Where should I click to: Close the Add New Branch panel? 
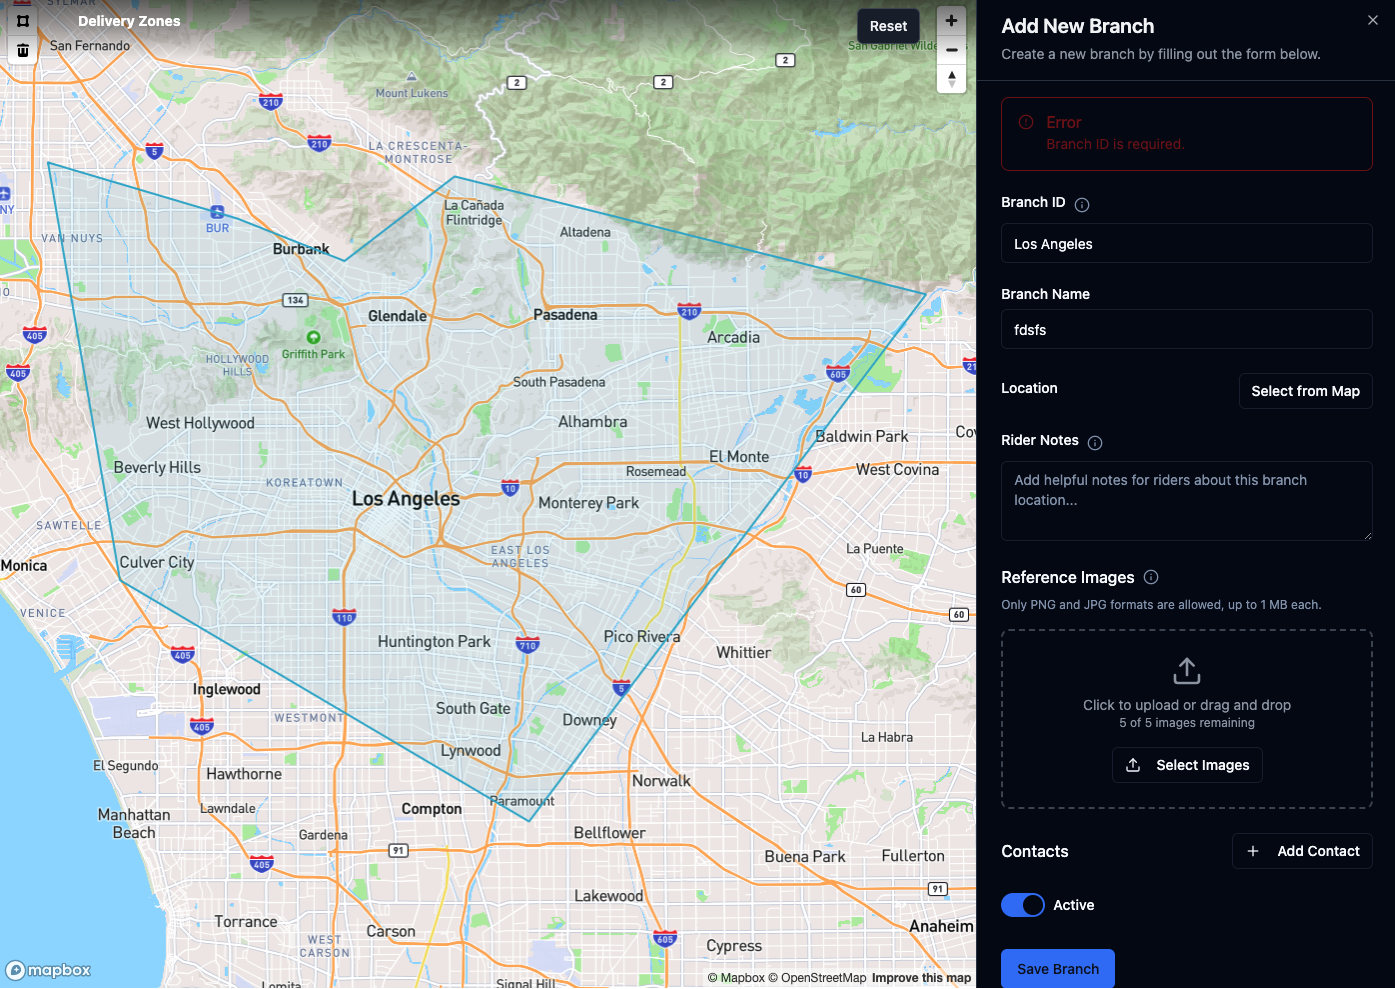1373,20
